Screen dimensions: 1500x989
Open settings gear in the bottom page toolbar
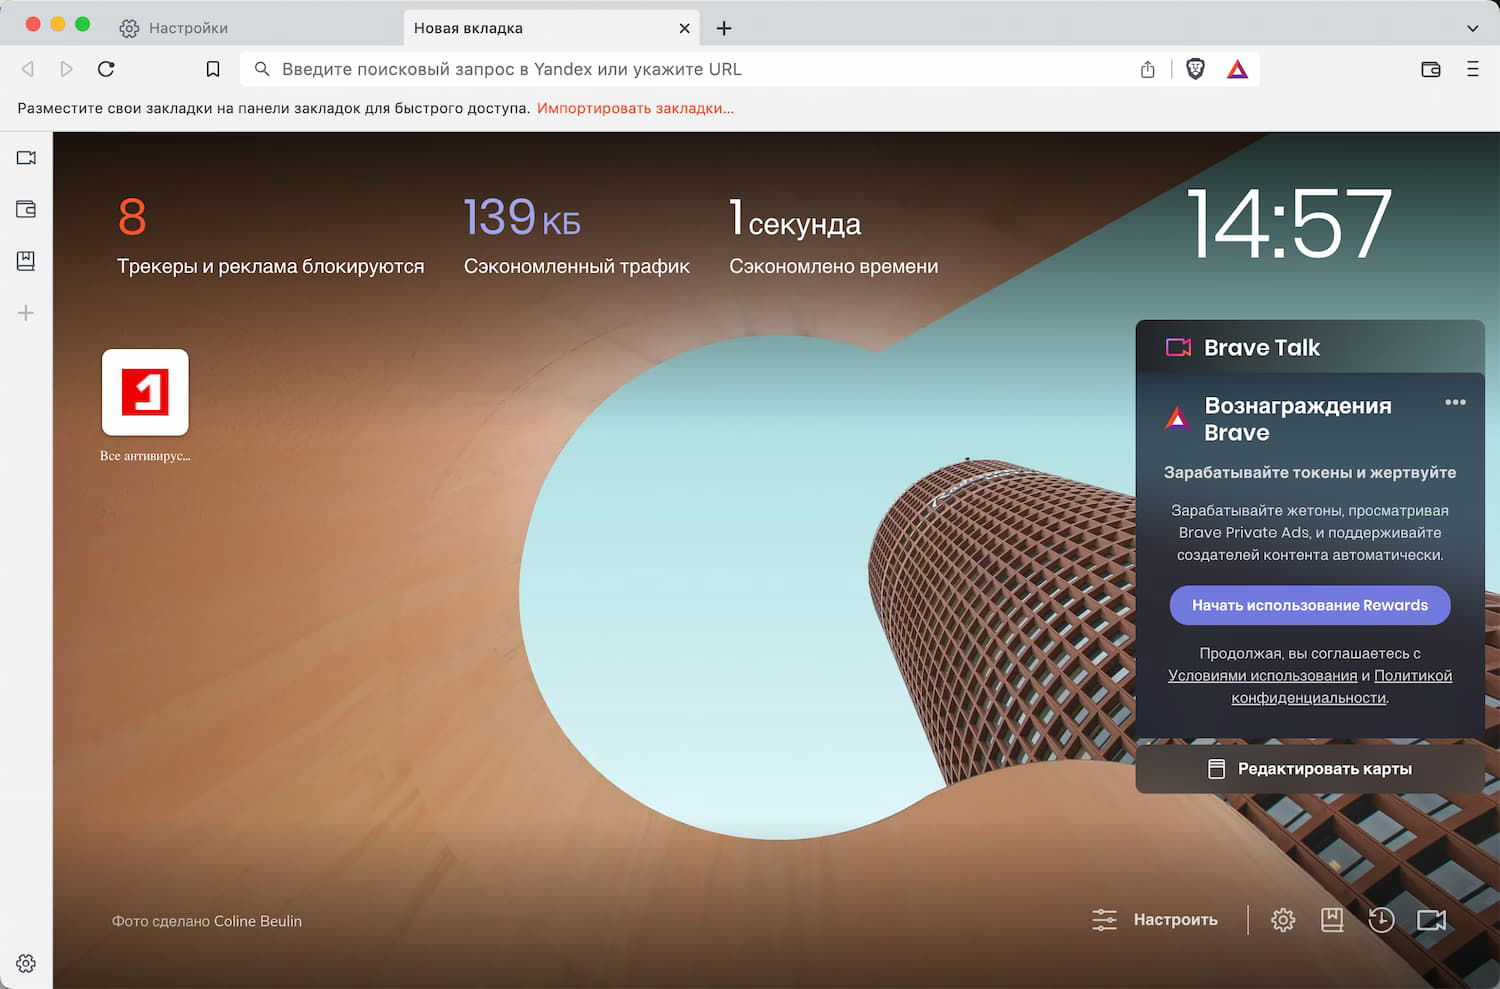[1283, 920]
